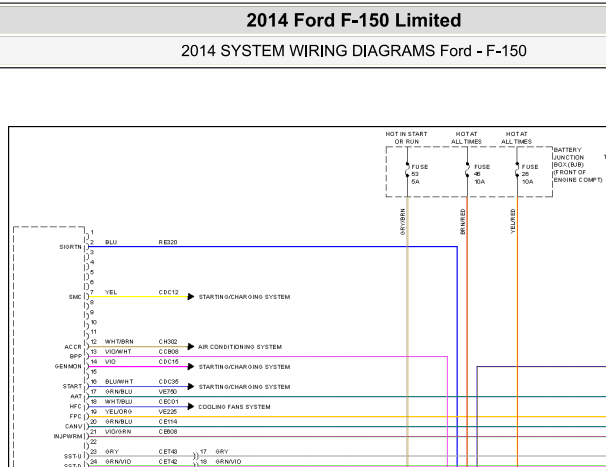This screenshot has width=606, height=467.
Task: Click pin number 22 on the connector
Action: point(94,441)
